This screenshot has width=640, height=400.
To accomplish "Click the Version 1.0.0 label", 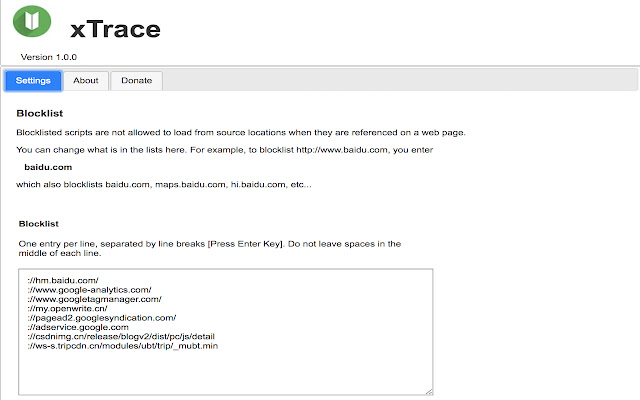I will click(49, 57).
